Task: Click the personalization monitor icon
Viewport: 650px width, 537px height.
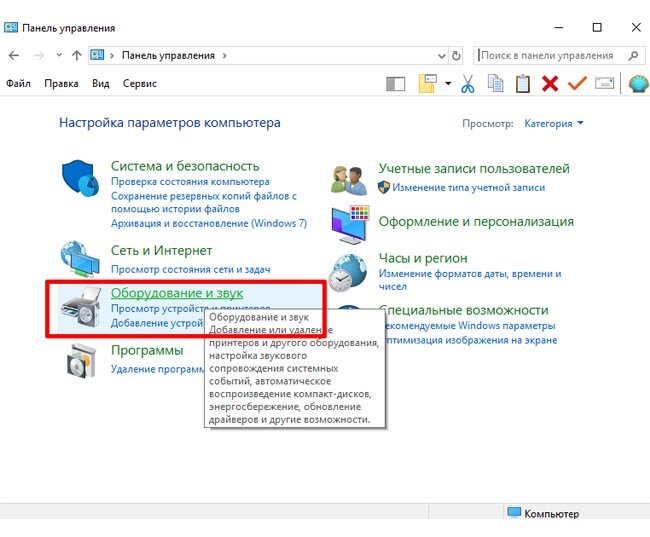Action: tap(350, 224)
